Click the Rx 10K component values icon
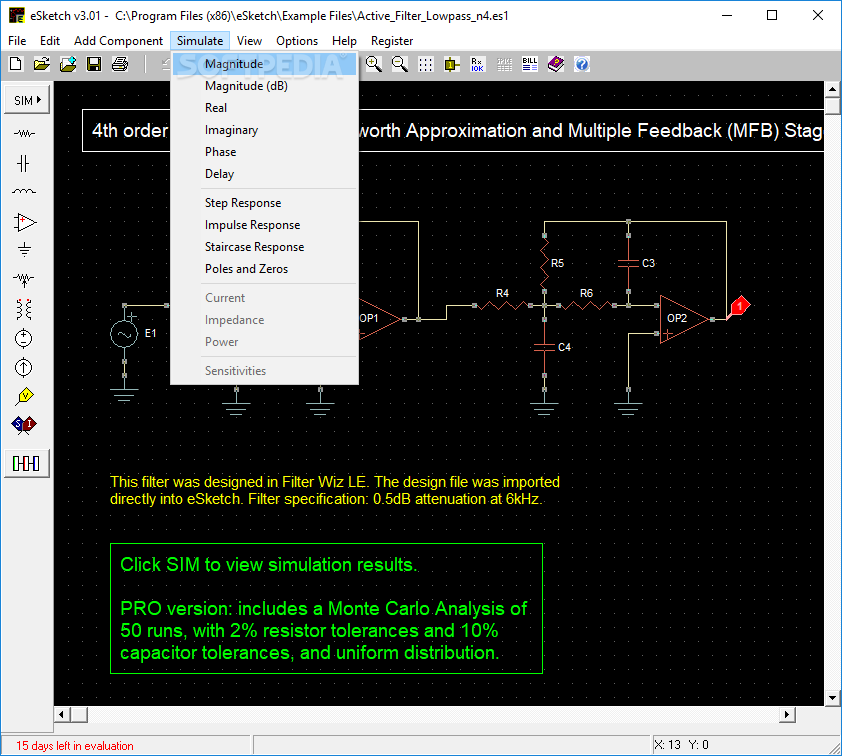Screen dimensions: 842x756 [x=477, y=64]
